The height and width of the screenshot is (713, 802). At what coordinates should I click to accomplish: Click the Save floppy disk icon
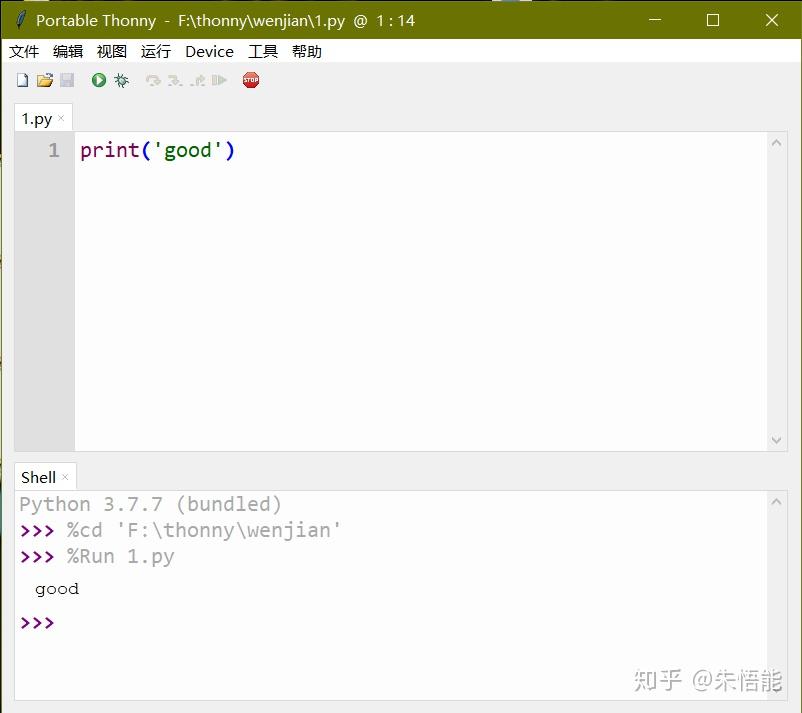67,80
